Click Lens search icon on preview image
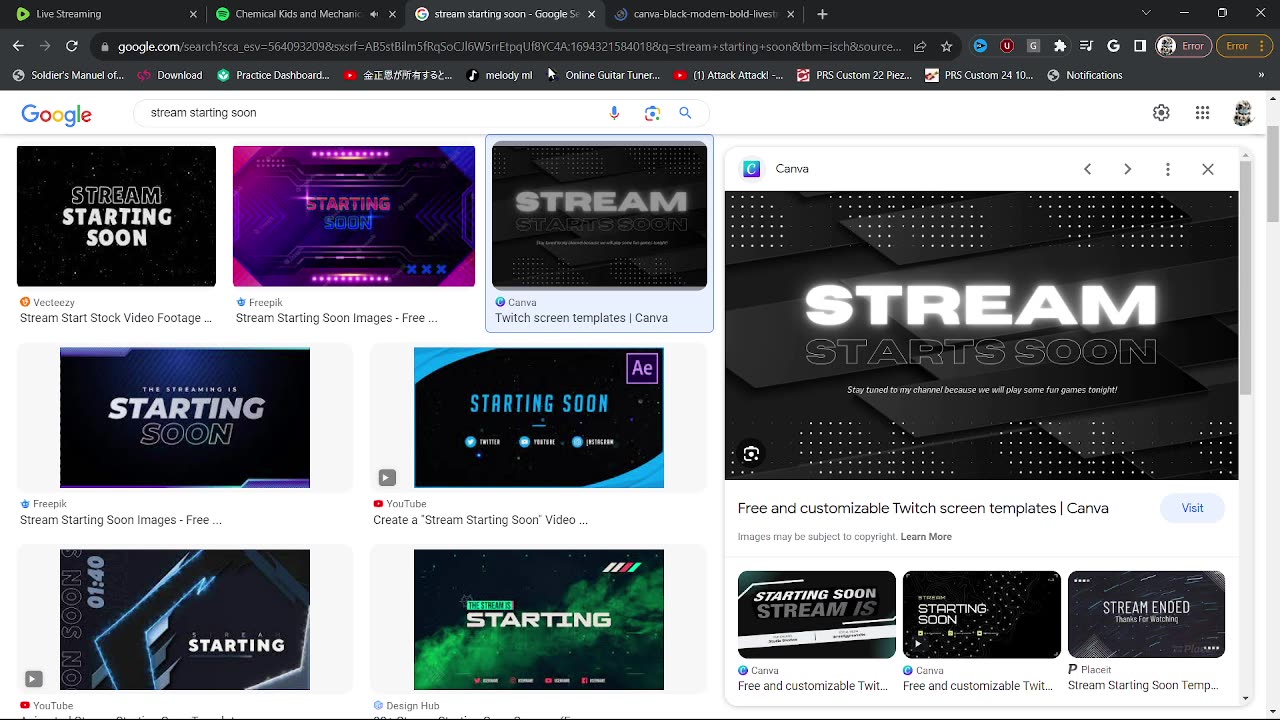Screen dimensions: 1280x720 751,454
